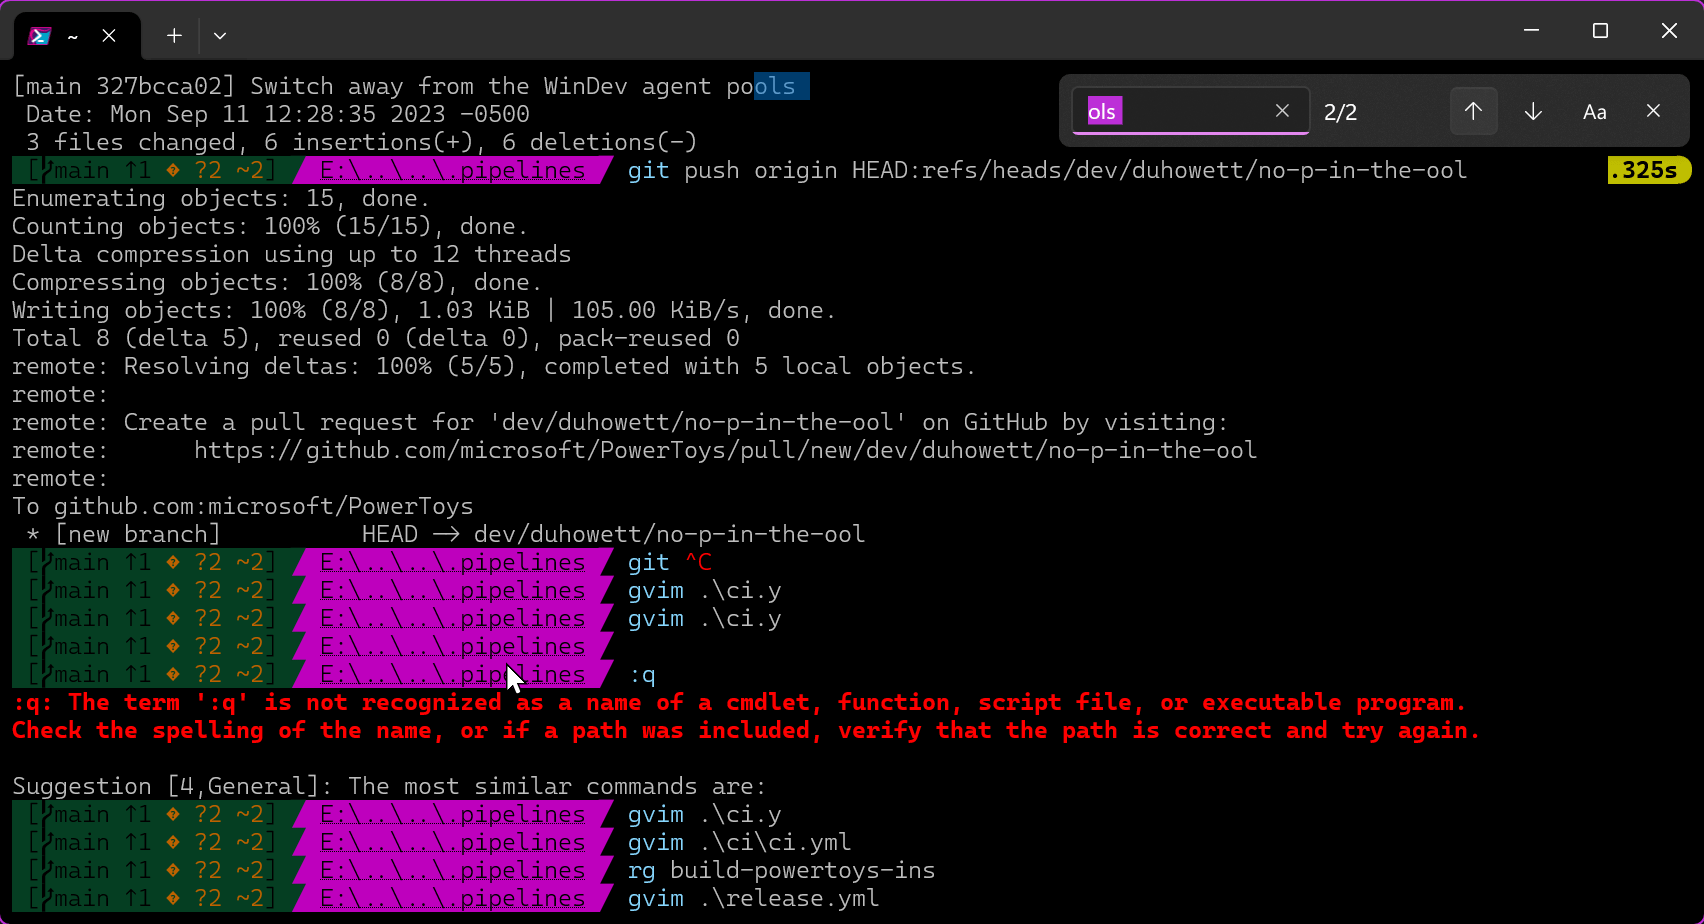Click the "rg build-powertoys-ins" command text
Screen dimensions: 1704x924
click(781, 870)
